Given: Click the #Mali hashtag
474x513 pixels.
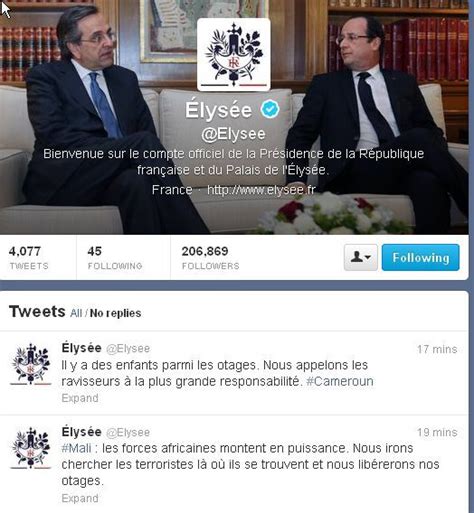Looking at the screenshot, I should click(x=76, y=448).
